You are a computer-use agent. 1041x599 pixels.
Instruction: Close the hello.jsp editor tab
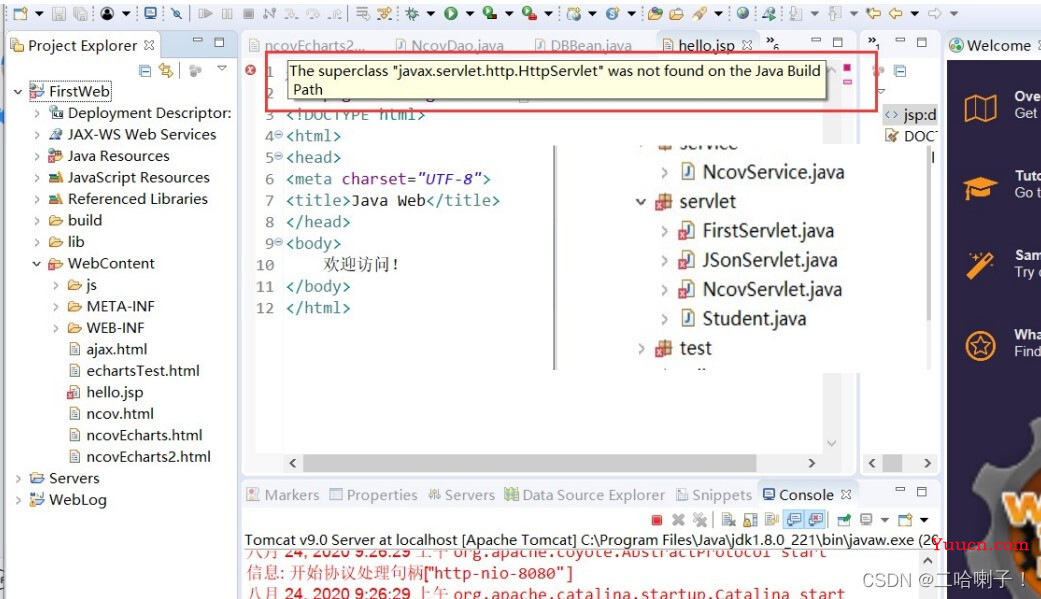747,45
